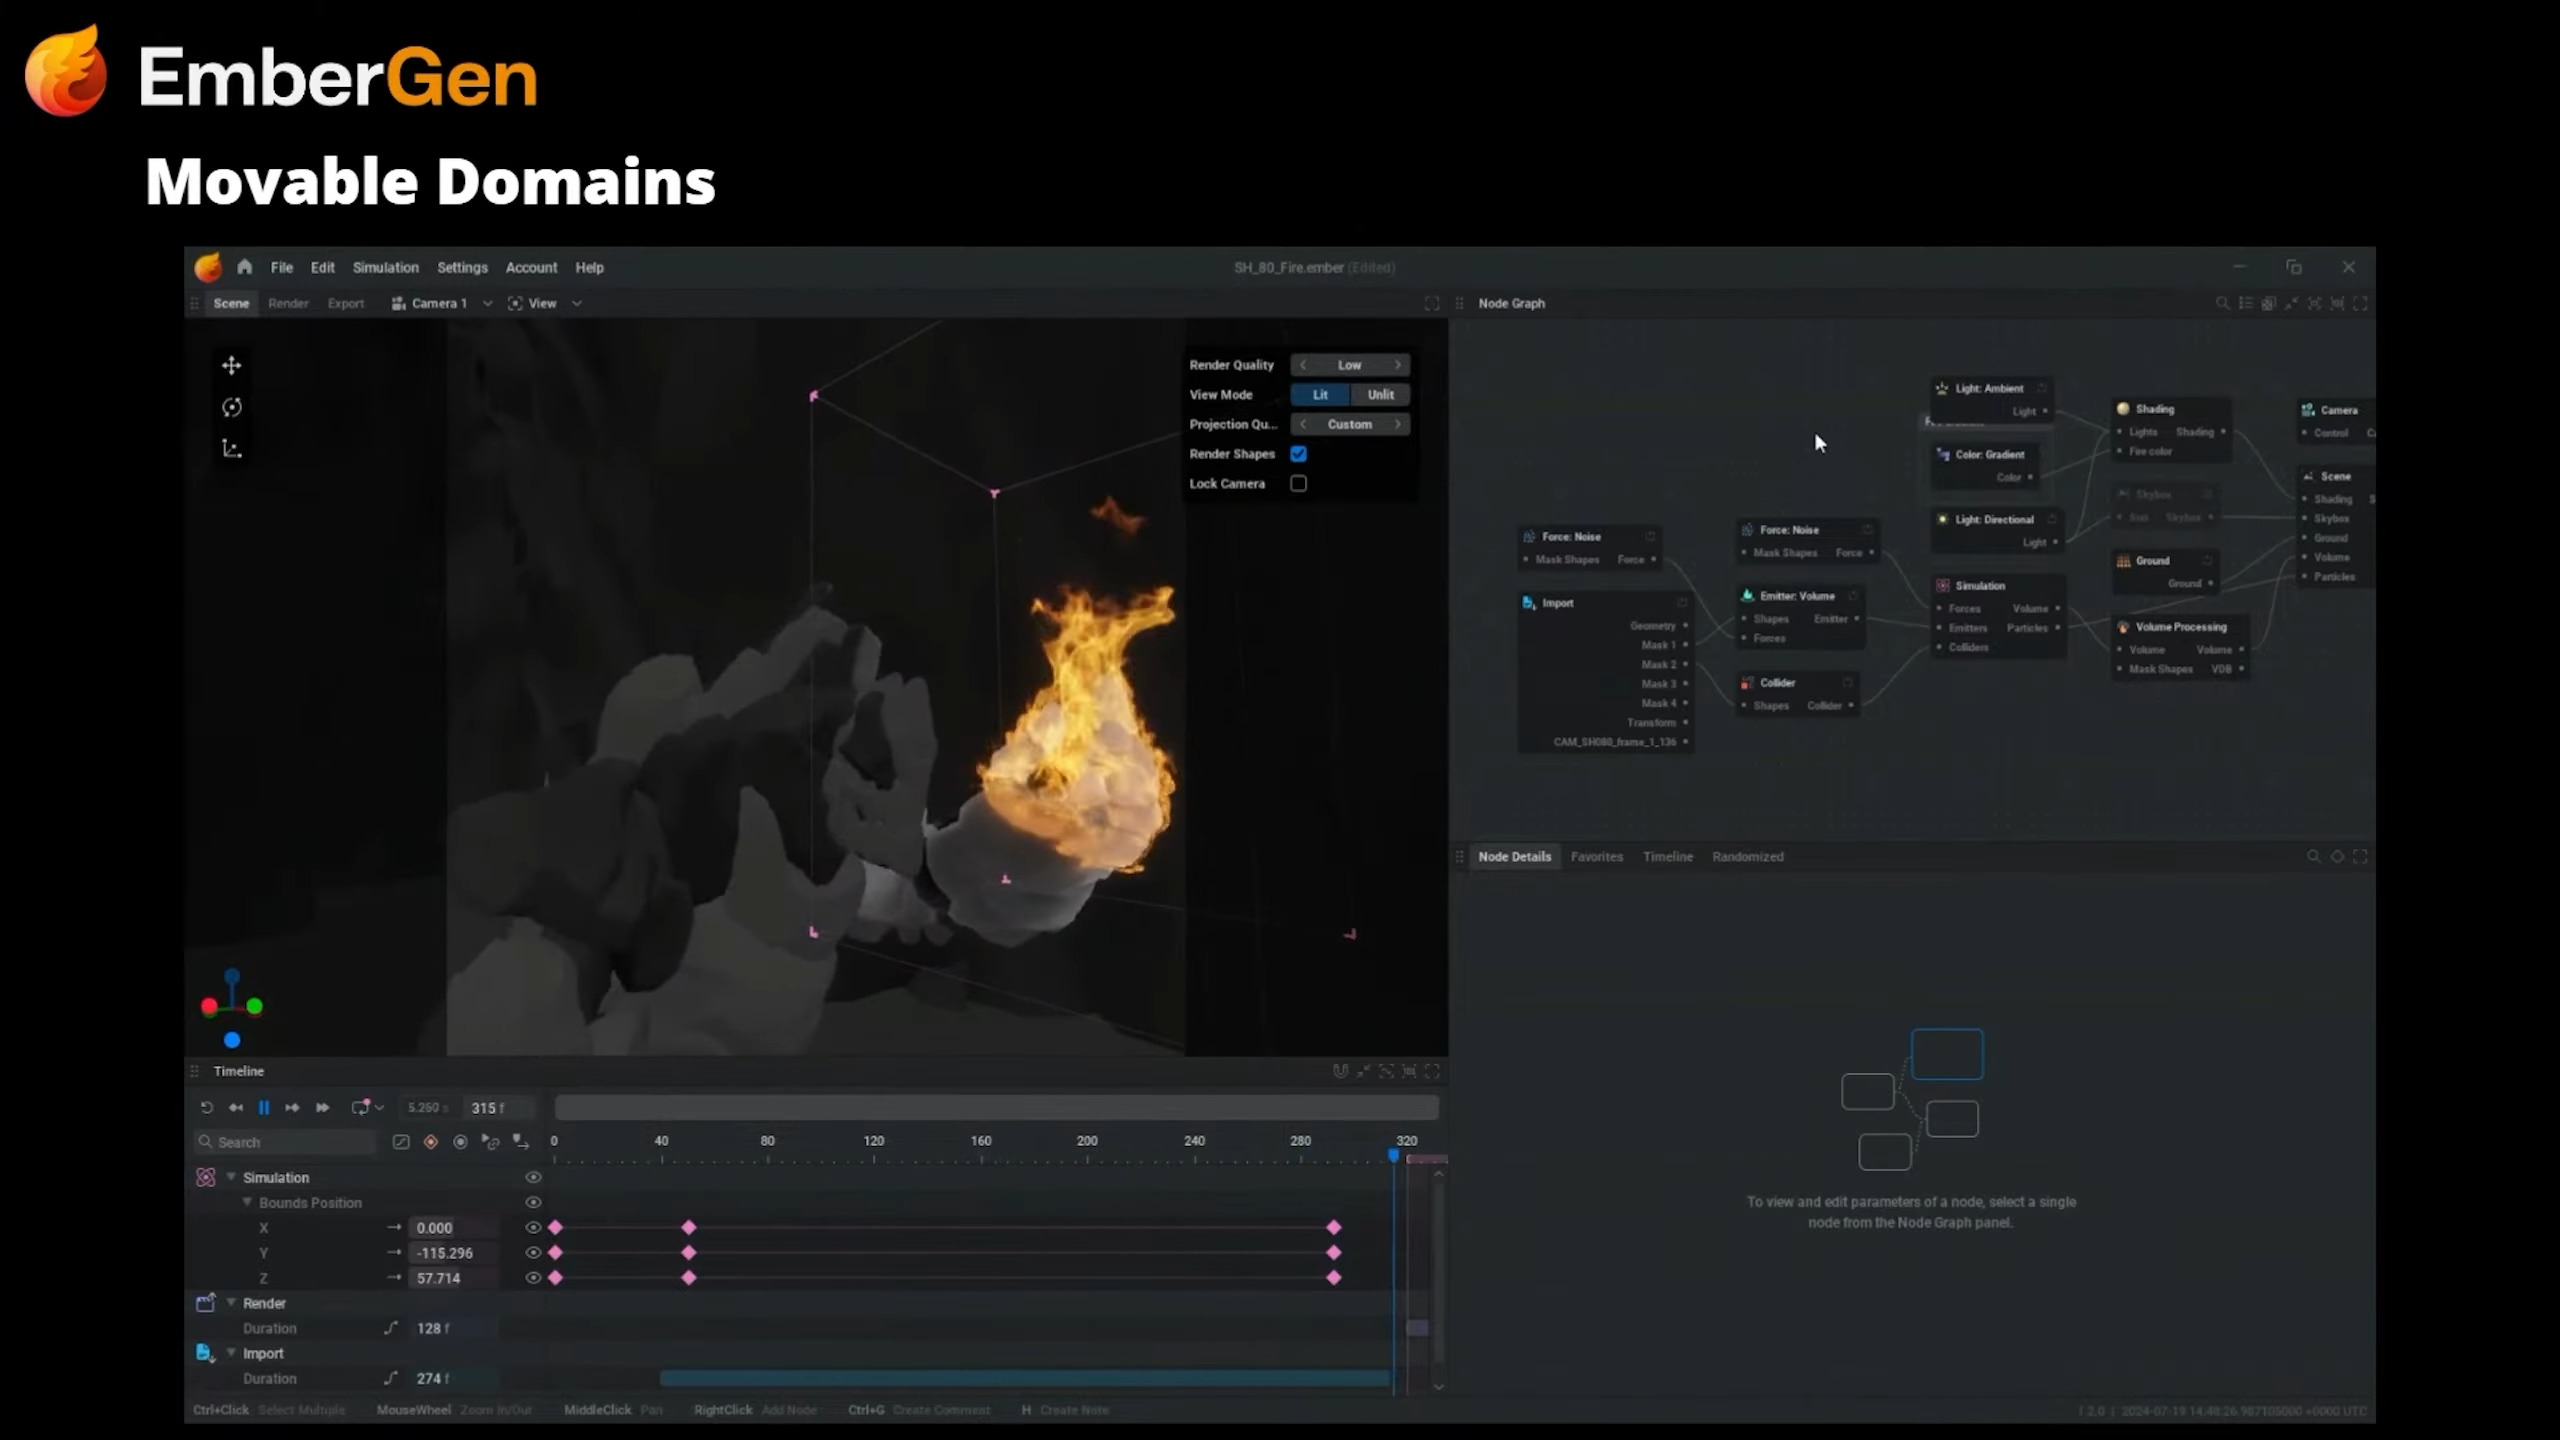Click the Simulation node icon in timeline
The height and width of the screenshot is (1440, 2560).
click(x=205, y=1177)
